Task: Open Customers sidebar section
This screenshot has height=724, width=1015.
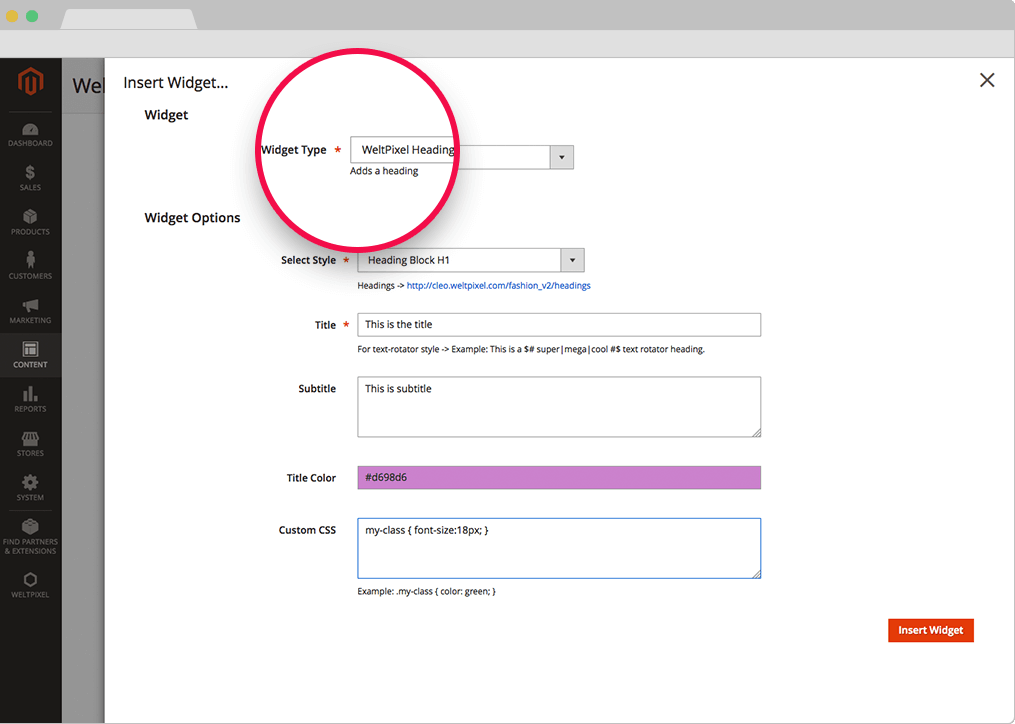Action: coord(30,266)
